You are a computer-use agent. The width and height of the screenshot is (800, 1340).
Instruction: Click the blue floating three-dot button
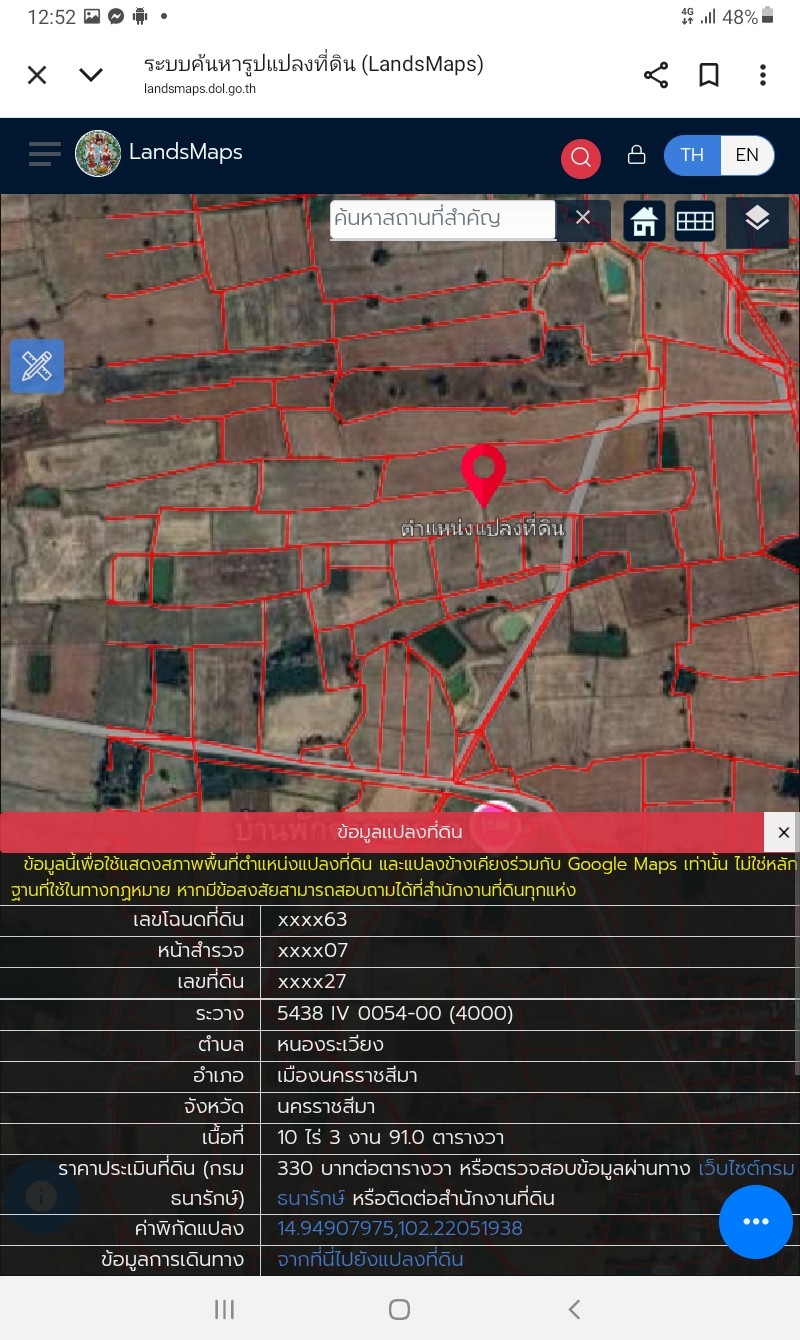[x=756, y=1222]
